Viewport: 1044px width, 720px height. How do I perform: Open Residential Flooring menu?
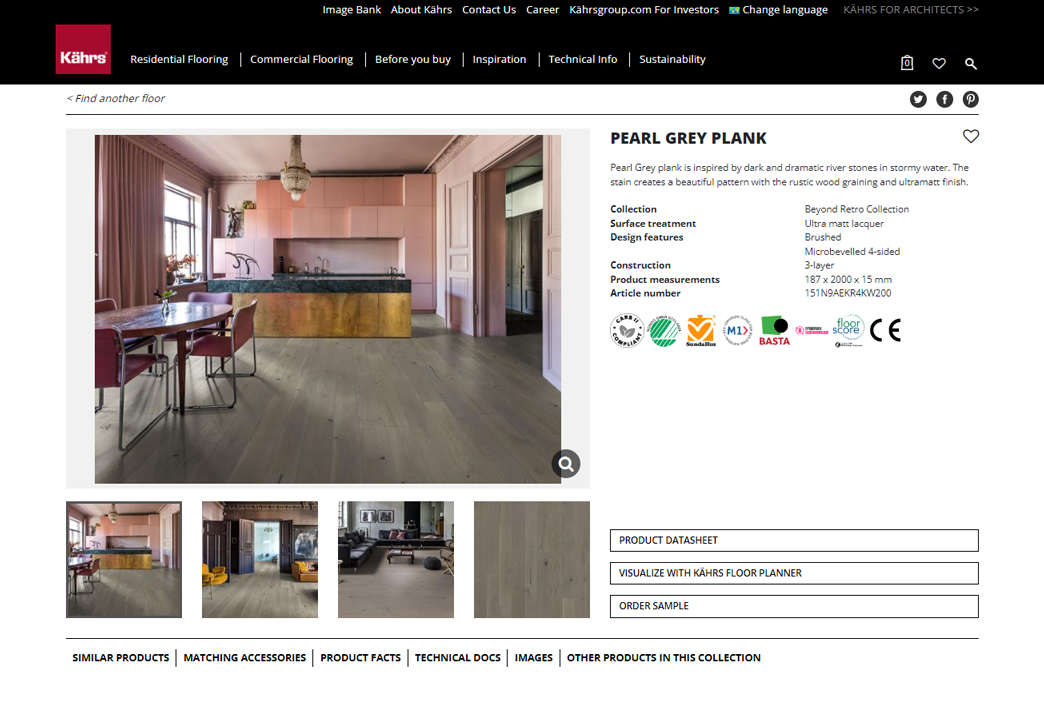tap(179, 59)
